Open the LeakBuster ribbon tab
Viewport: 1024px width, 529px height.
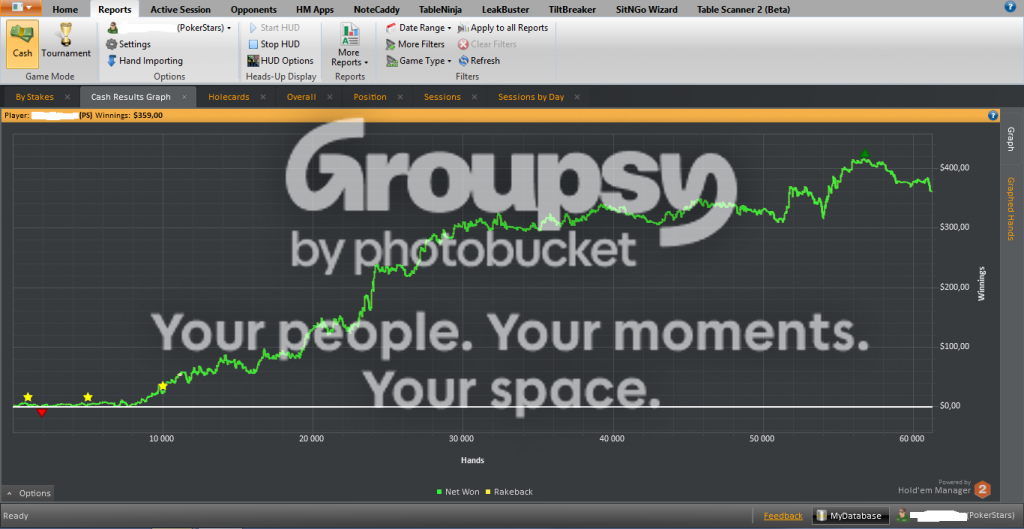(x=506, y=10)
